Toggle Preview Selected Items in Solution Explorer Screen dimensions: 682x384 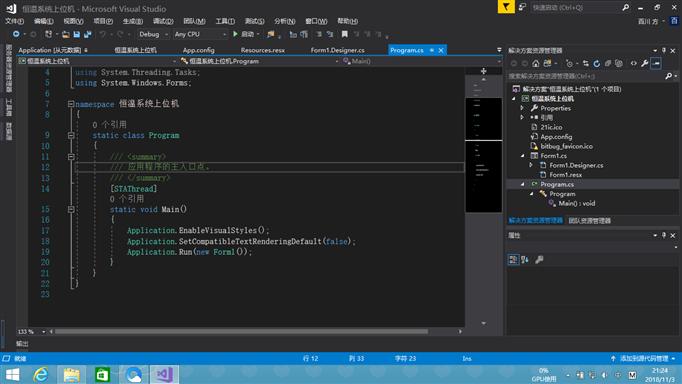click(x=656, y=63)
